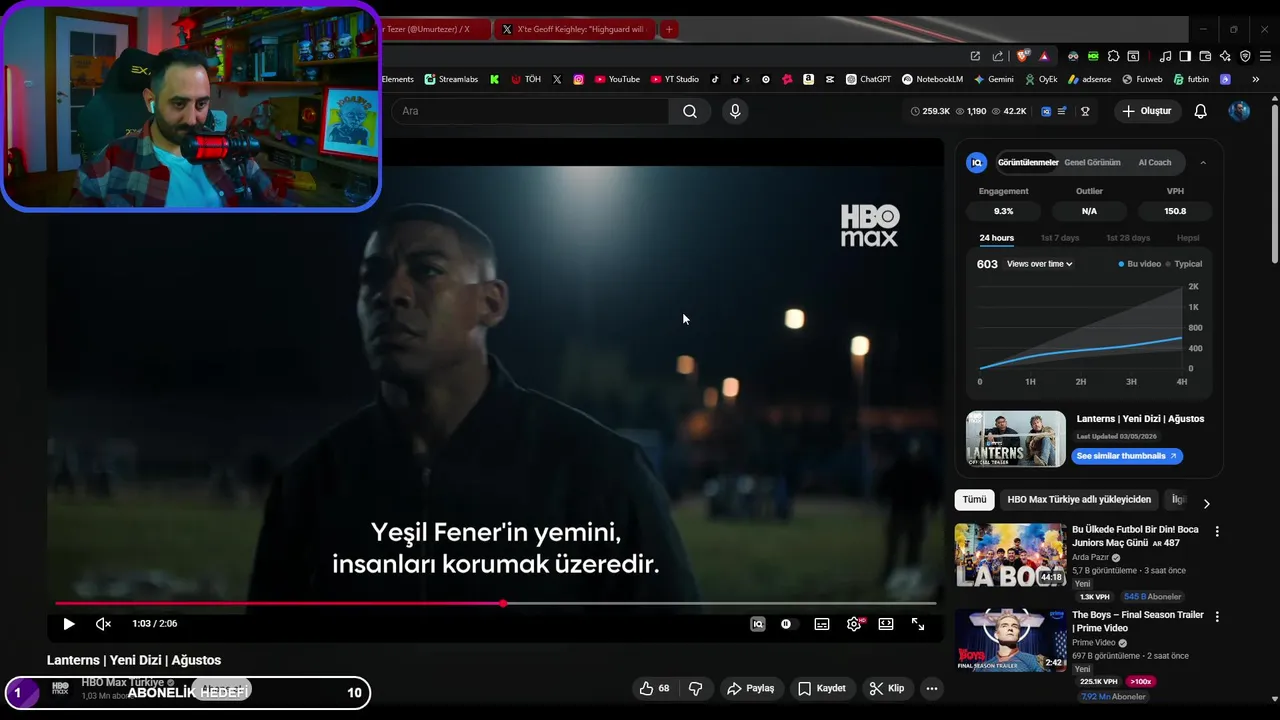Open options menu for Boca Juniors video
Viewport: 1280px width, 720px height.
coord(1217,532)
